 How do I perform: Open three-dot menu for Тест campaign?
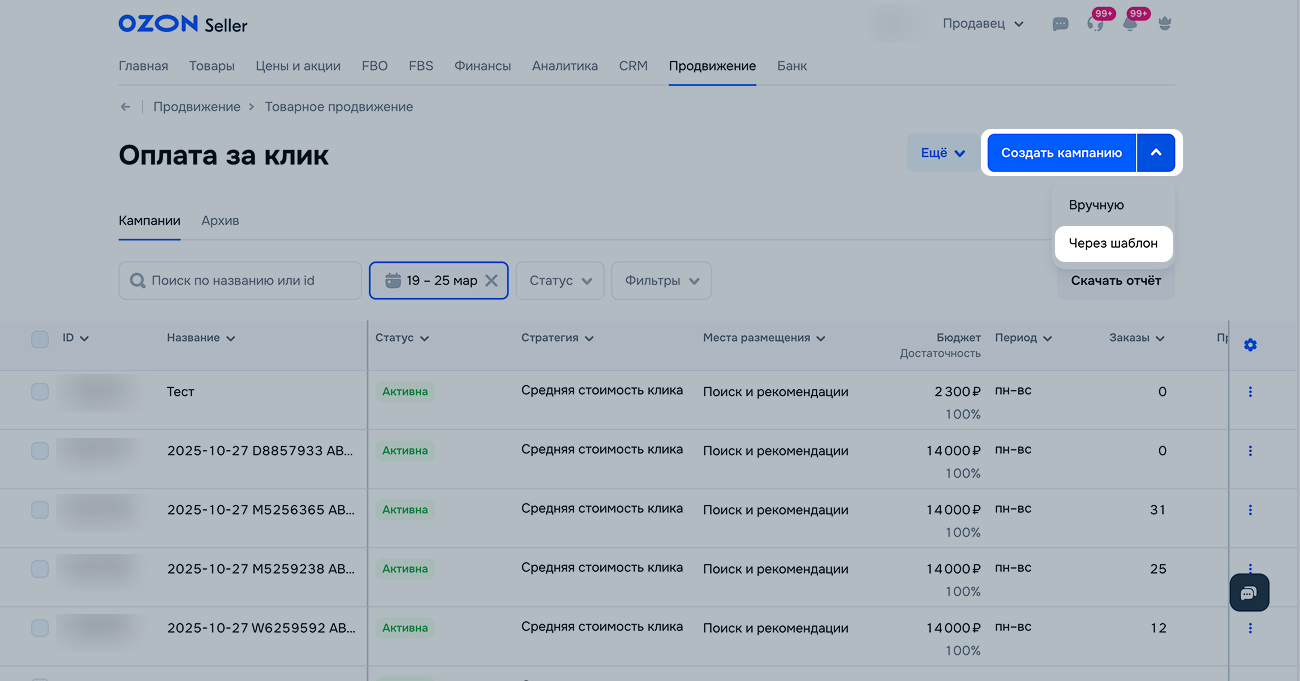coord(1250,392)
